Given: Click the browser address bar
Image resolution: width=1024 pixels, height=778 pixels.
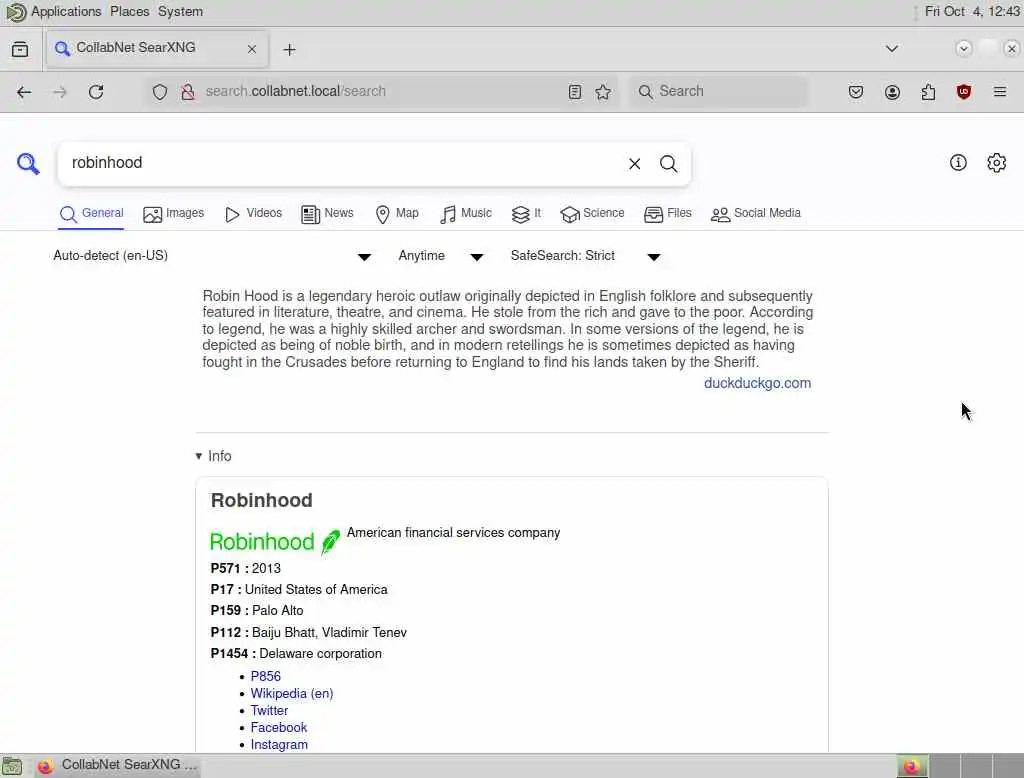Looking at the screenshot, I should [x=379, y=92].
